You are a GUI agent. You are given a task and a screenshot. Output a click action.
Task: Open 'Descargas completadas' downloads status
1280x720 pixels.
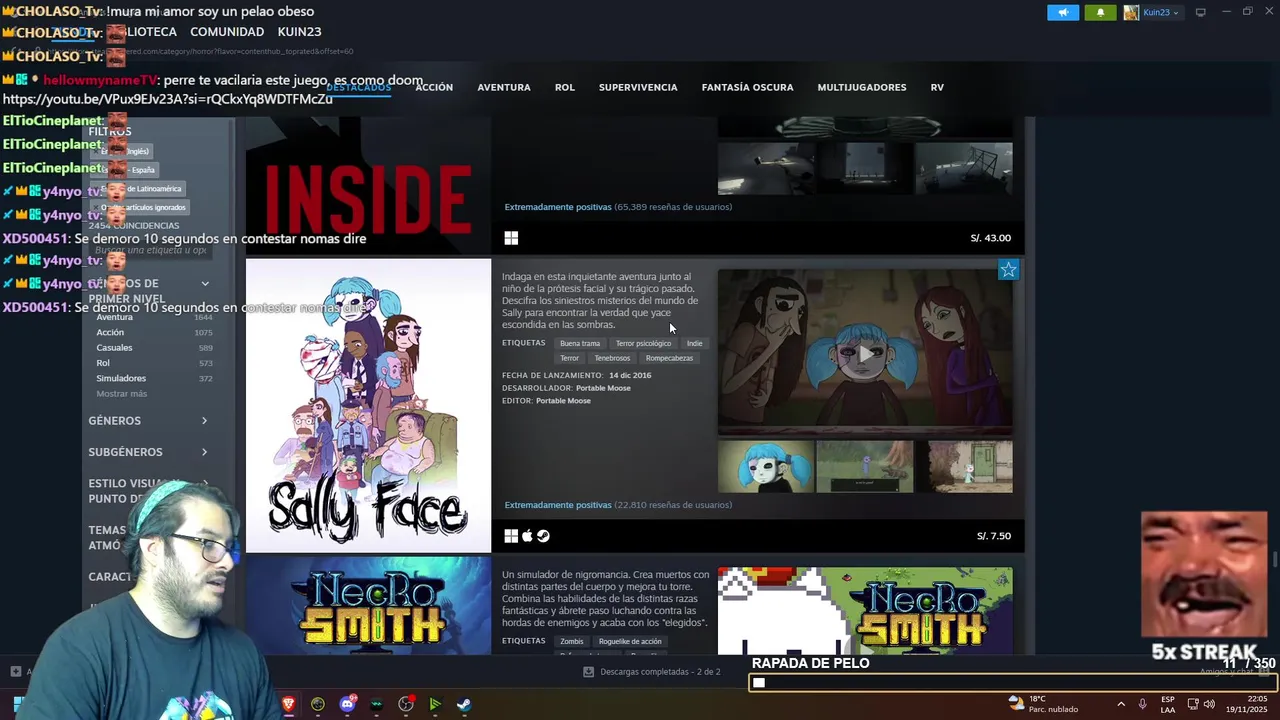[x=660, y=672]
